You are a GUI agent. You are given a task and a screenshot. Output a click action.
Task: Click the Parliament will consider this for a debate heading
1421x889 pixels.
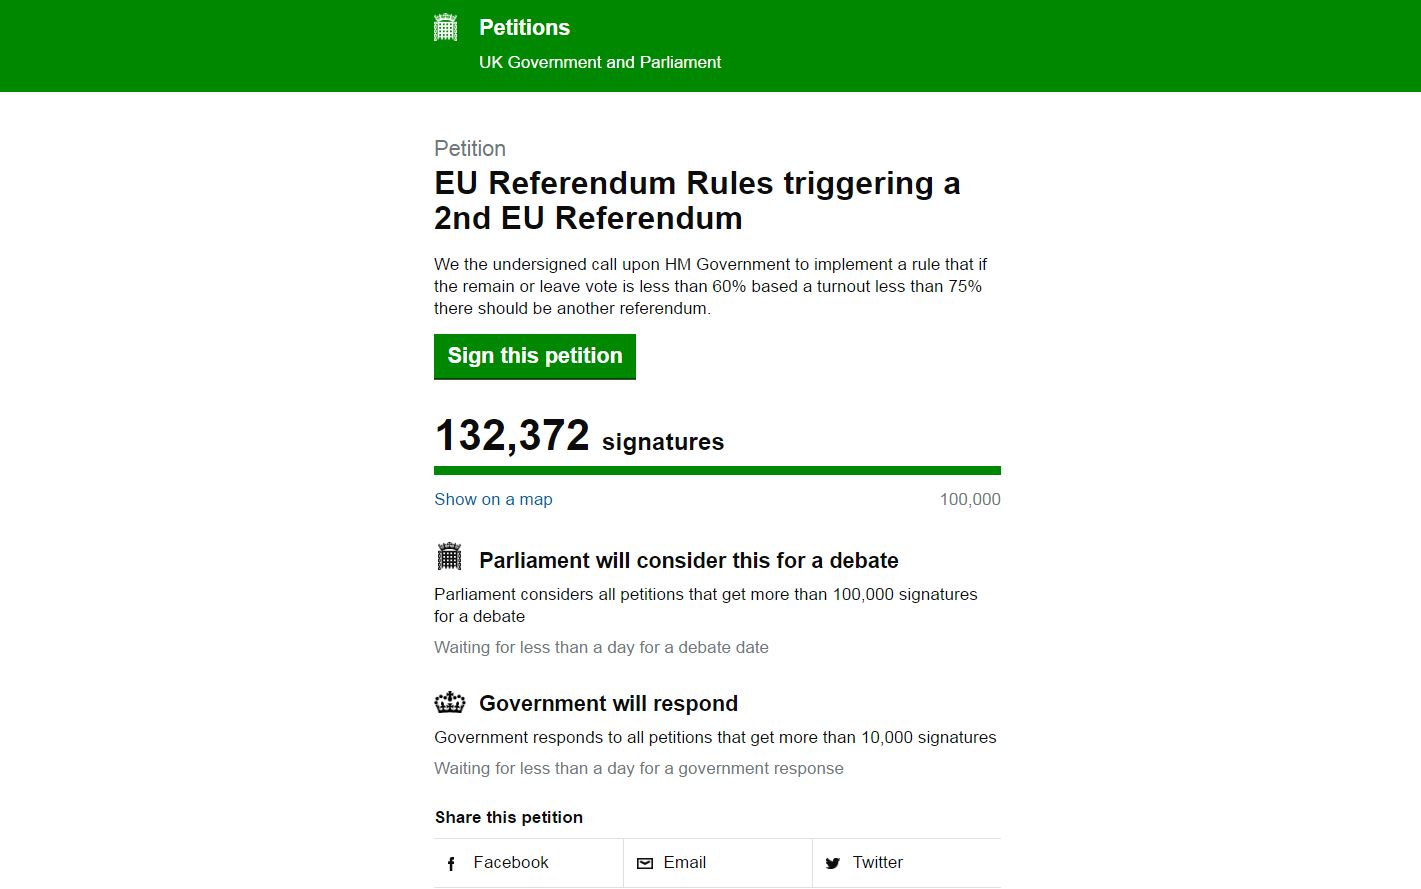click(689, 560)
